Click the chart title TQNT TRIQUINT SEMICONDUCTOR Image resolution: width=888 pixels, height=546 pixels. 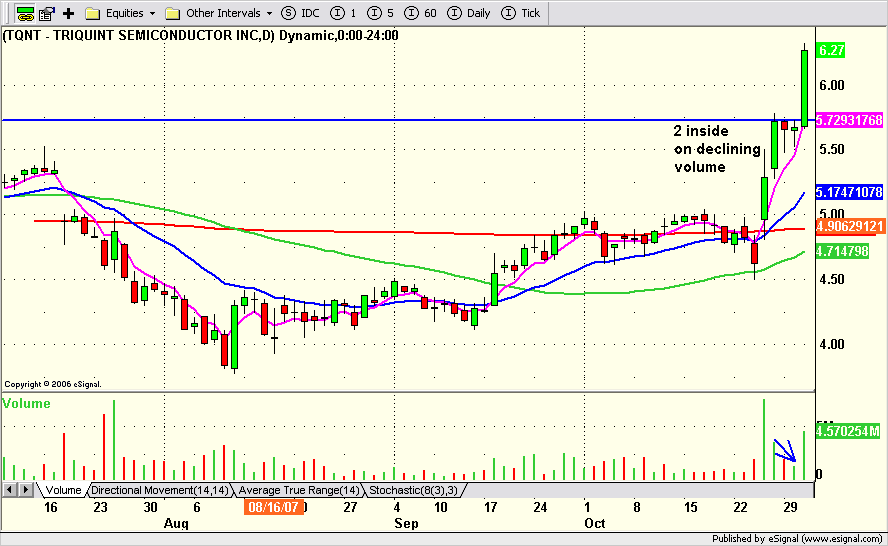201,36
